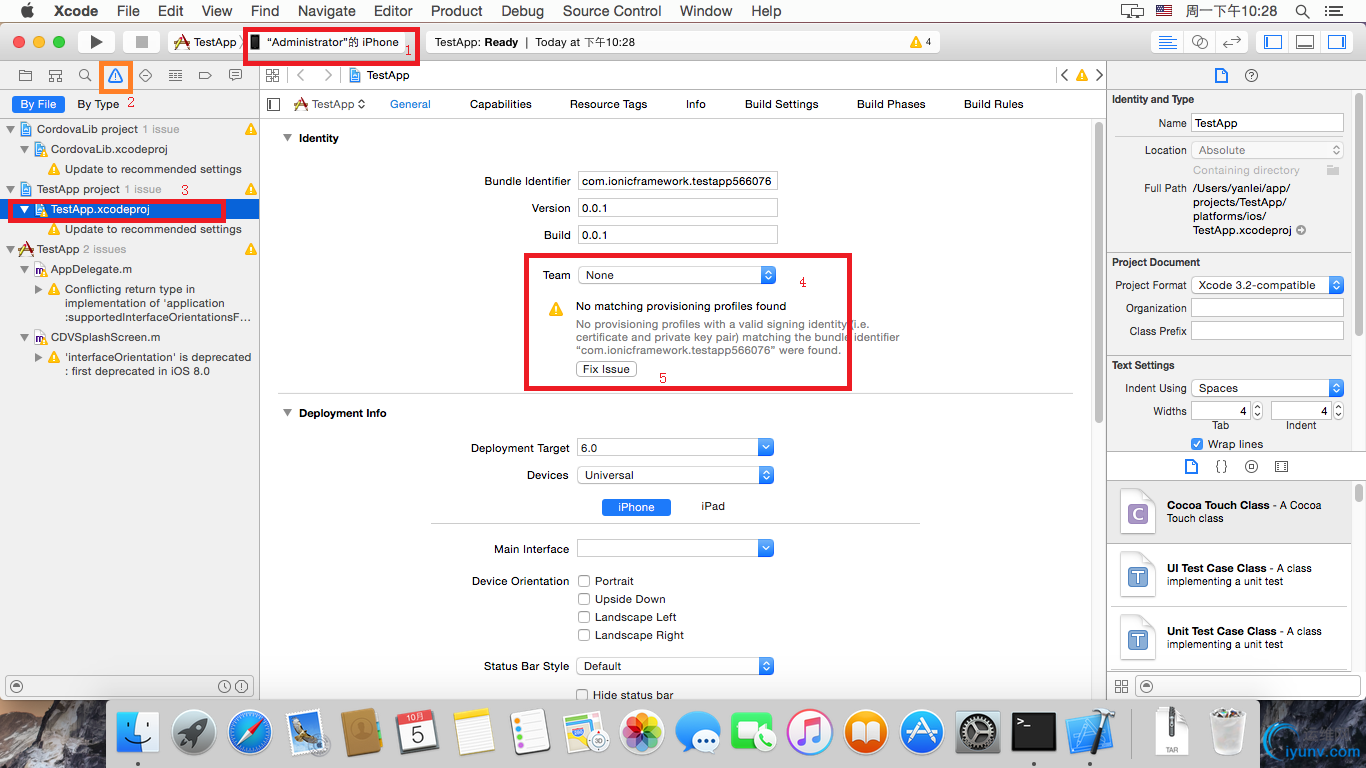Image resolution: width=1366 pixels, height=768 pixels.
Task: Open the Build Phases tab
Action: pyautogui.click(x=891, y=104)
